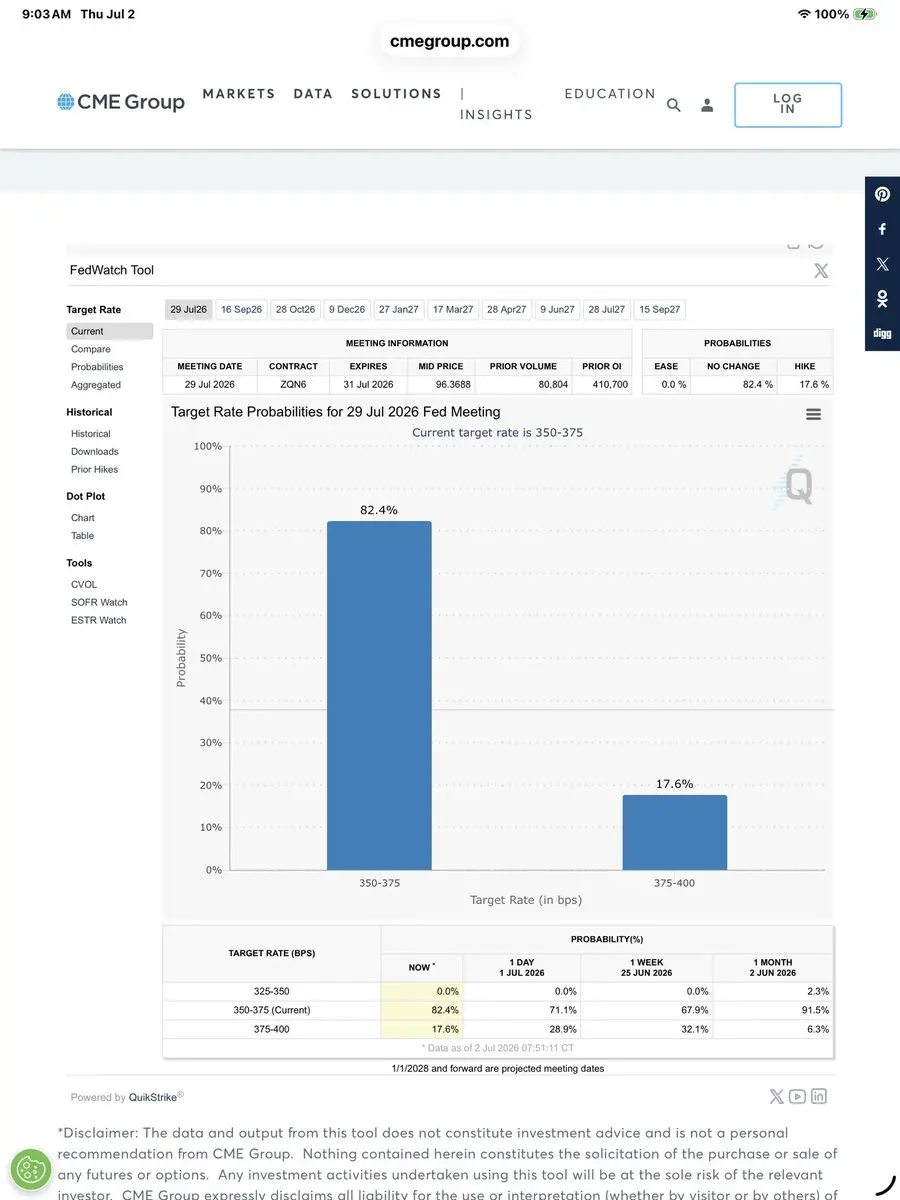Viewport: 900px width, 1200px height.
Task: Switch to 15 Sep27 meeting tab
Action: click(660, 310)
